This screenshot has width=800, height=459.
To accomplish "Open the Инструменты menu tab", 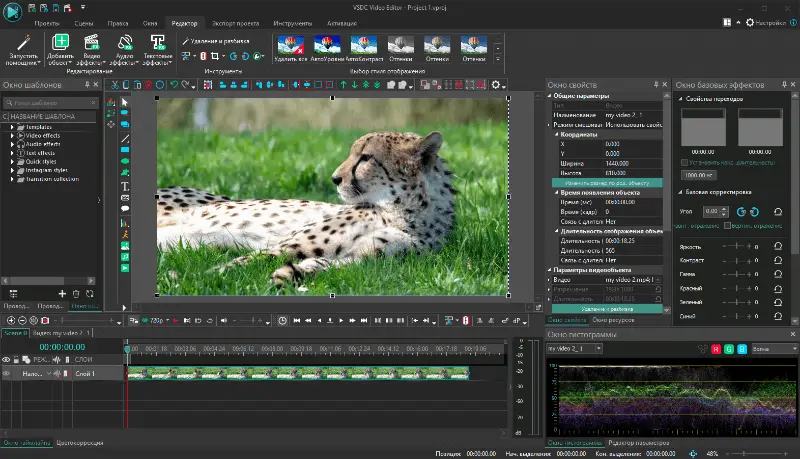I will (x=292, y=23).
